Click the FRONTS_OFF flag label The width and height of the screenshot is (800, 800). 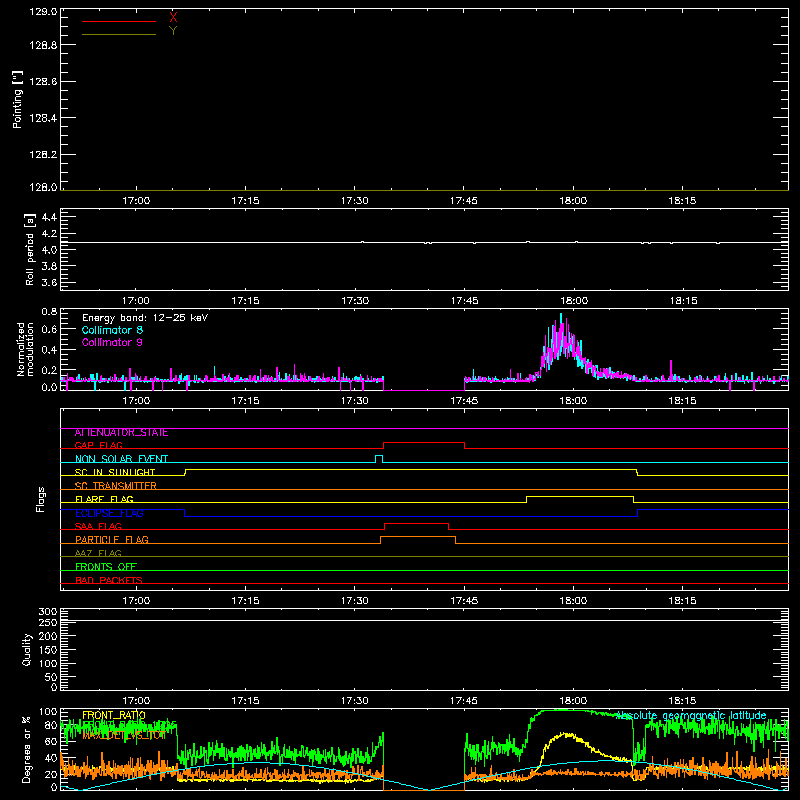[106, 567]
